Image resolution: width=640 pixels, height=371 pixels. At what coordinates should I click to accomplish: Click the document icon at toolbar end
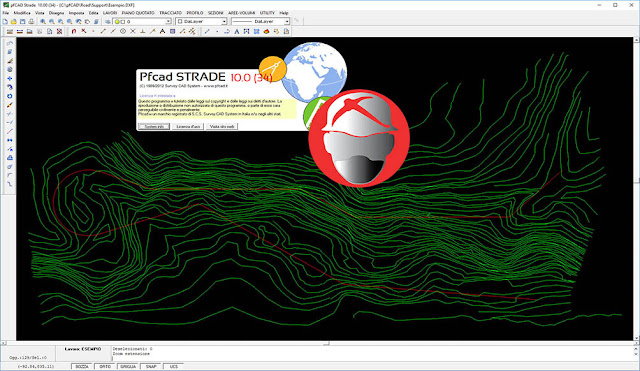click(x=286, y=31)
